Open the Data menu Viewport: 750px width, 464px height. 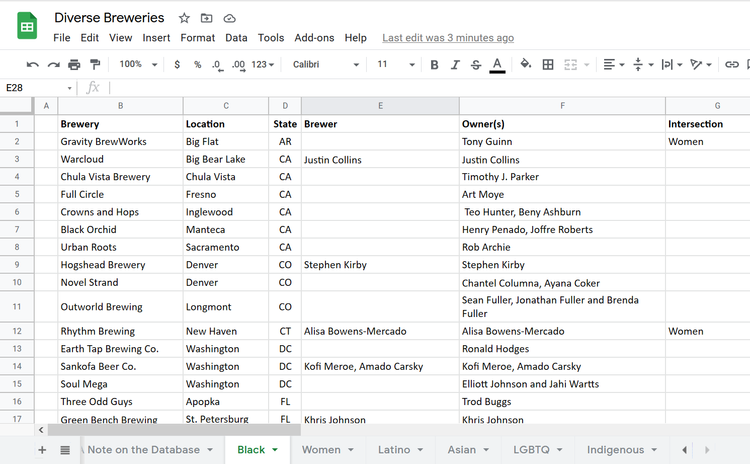click(x=236, y=38)
